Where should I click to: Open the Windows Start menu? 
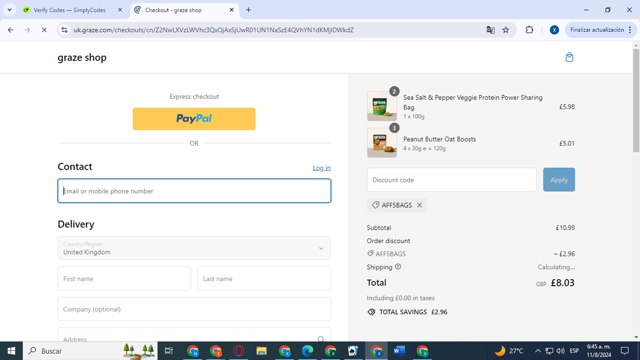click(x=11, y=351)
